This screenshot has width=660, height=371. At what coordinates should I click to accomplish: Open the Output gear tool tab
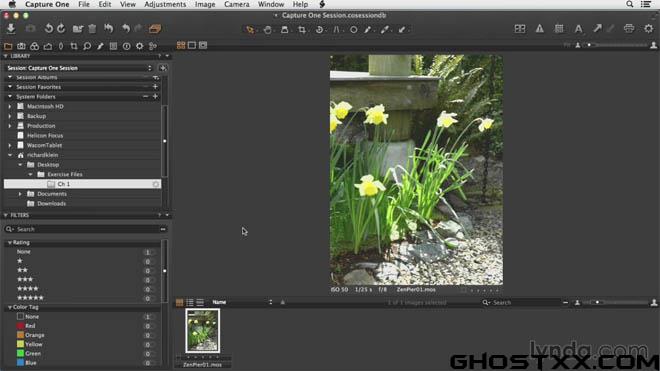pyautogui.click(x=139, y=46)
